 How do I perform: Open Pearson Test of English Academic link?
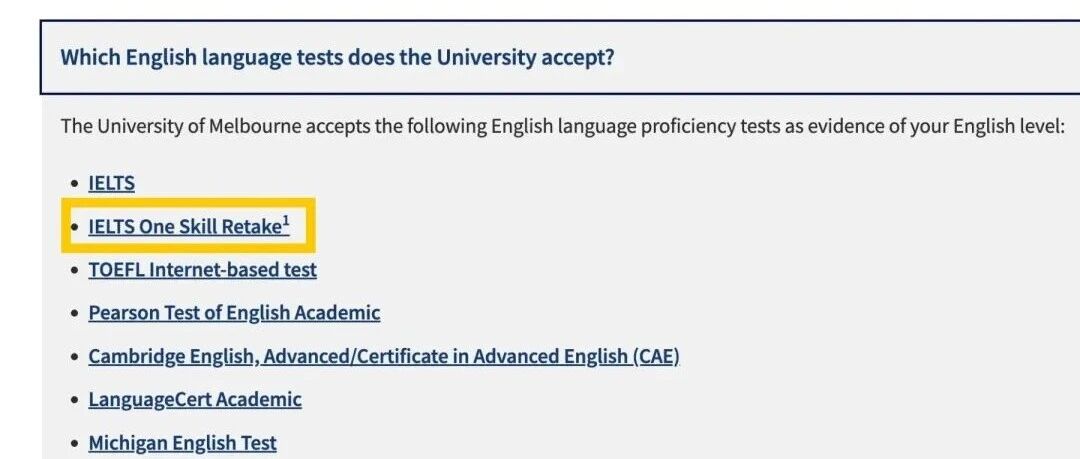point(234,313)
